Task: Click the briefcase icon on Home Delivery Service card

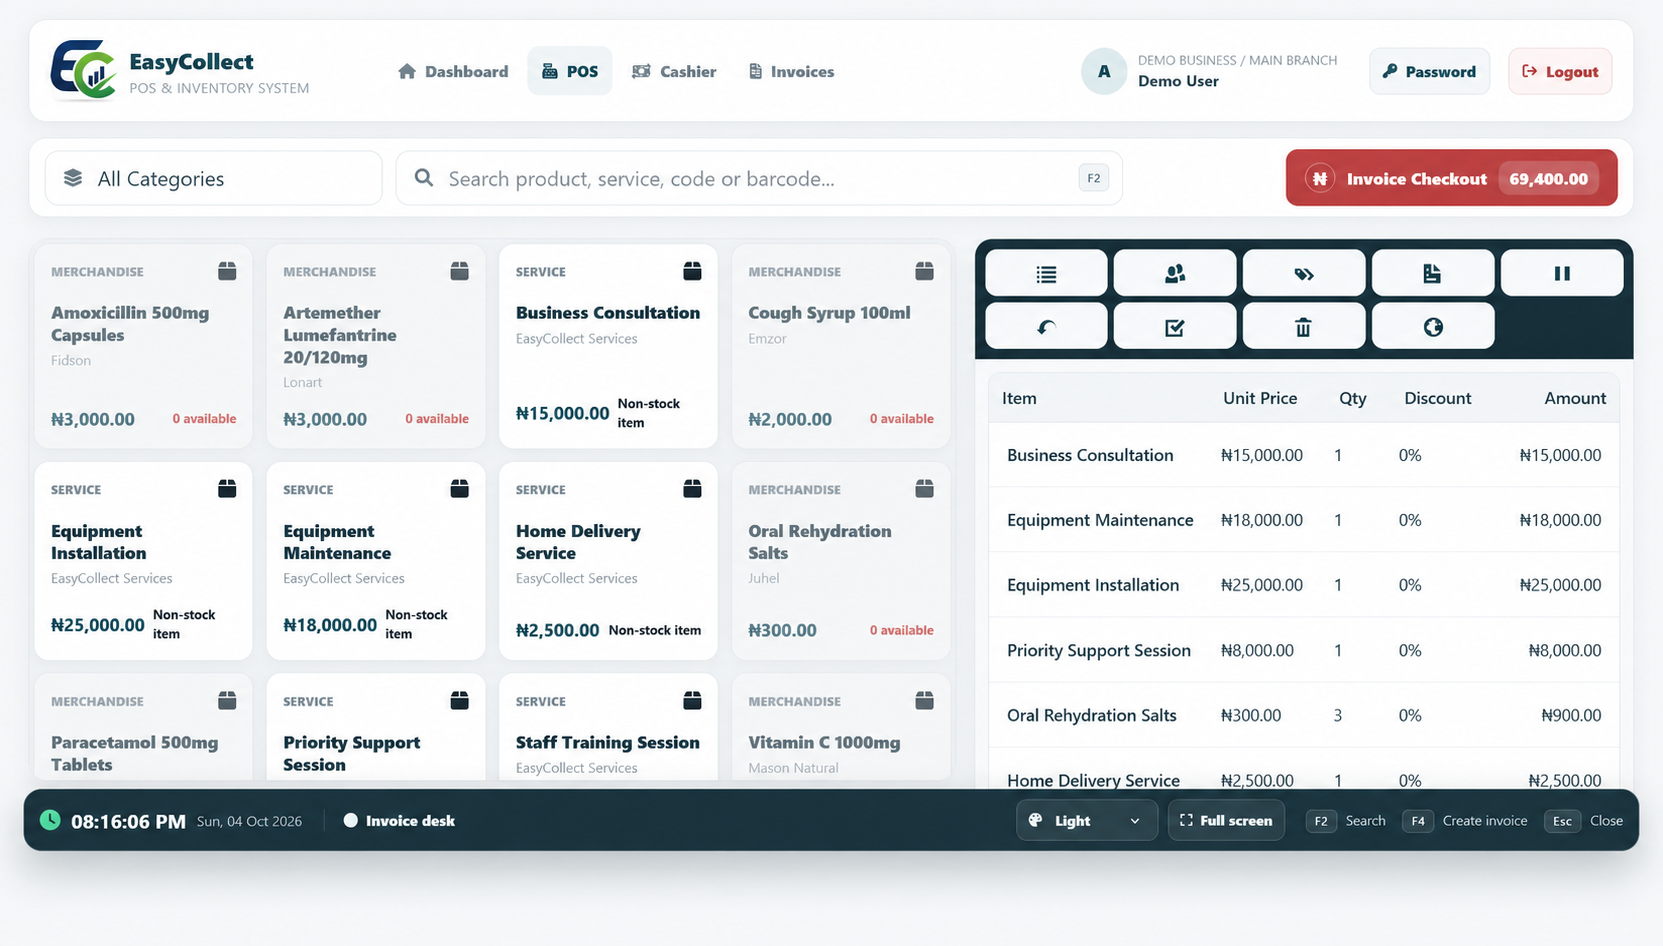Action: (692, 488)
